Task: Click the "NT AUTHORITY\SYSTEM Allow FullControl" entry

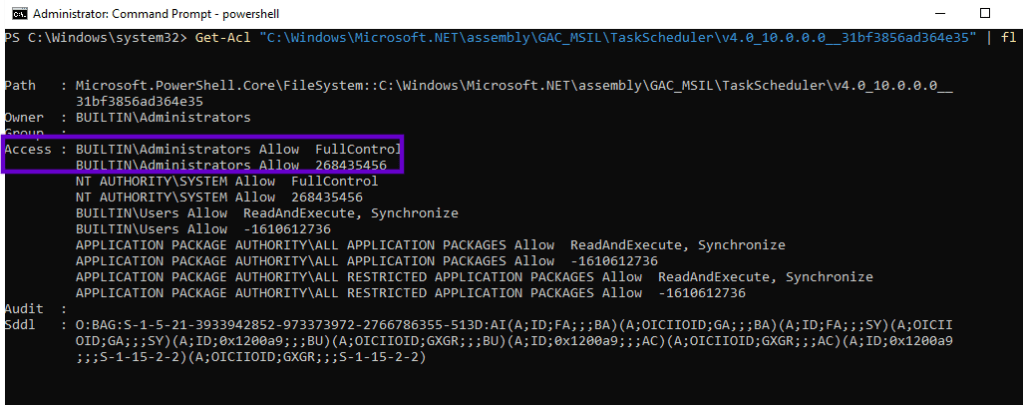Action: (x=226, y=181)
